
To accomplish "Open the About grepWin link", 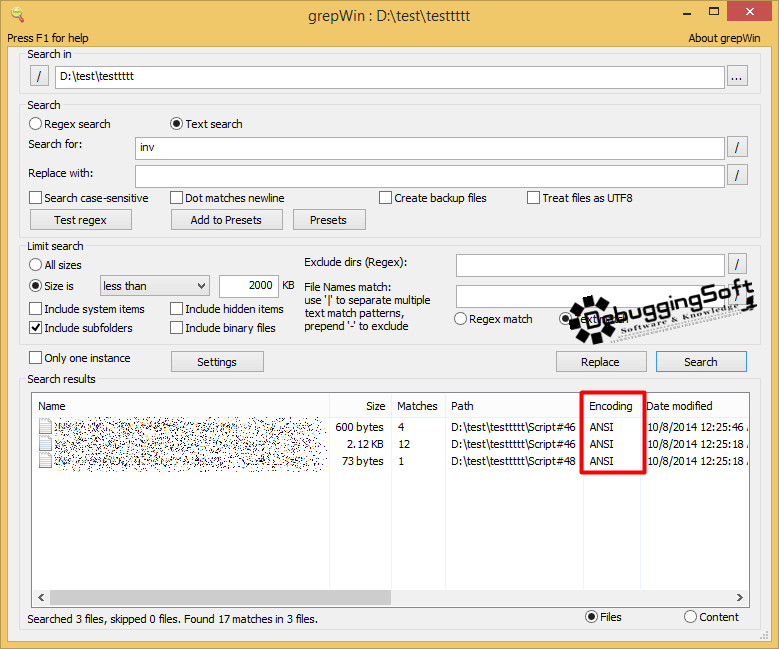I will pos(724,38).
